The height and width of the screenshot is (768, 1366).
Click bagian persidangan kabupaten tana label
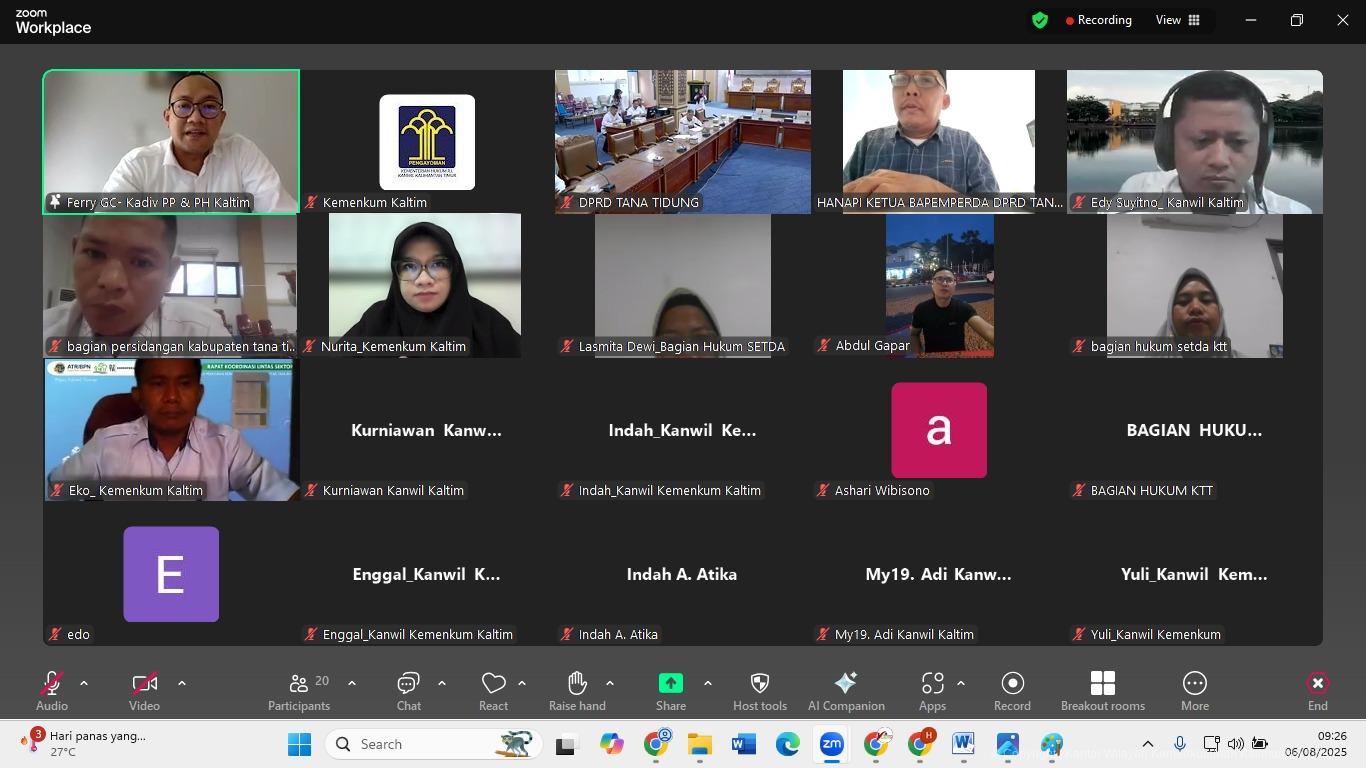coord(181,346)
